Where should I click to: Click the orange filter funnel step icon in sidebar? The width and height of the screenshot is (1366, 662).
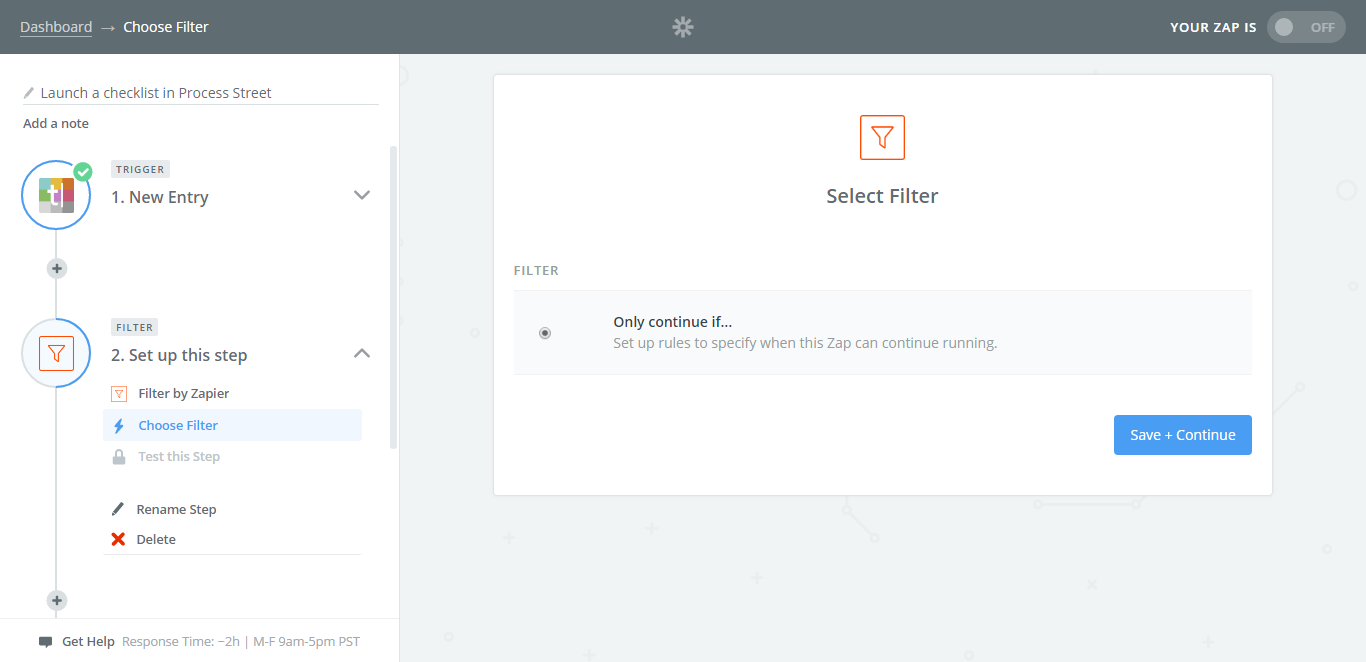coord(57,353)
